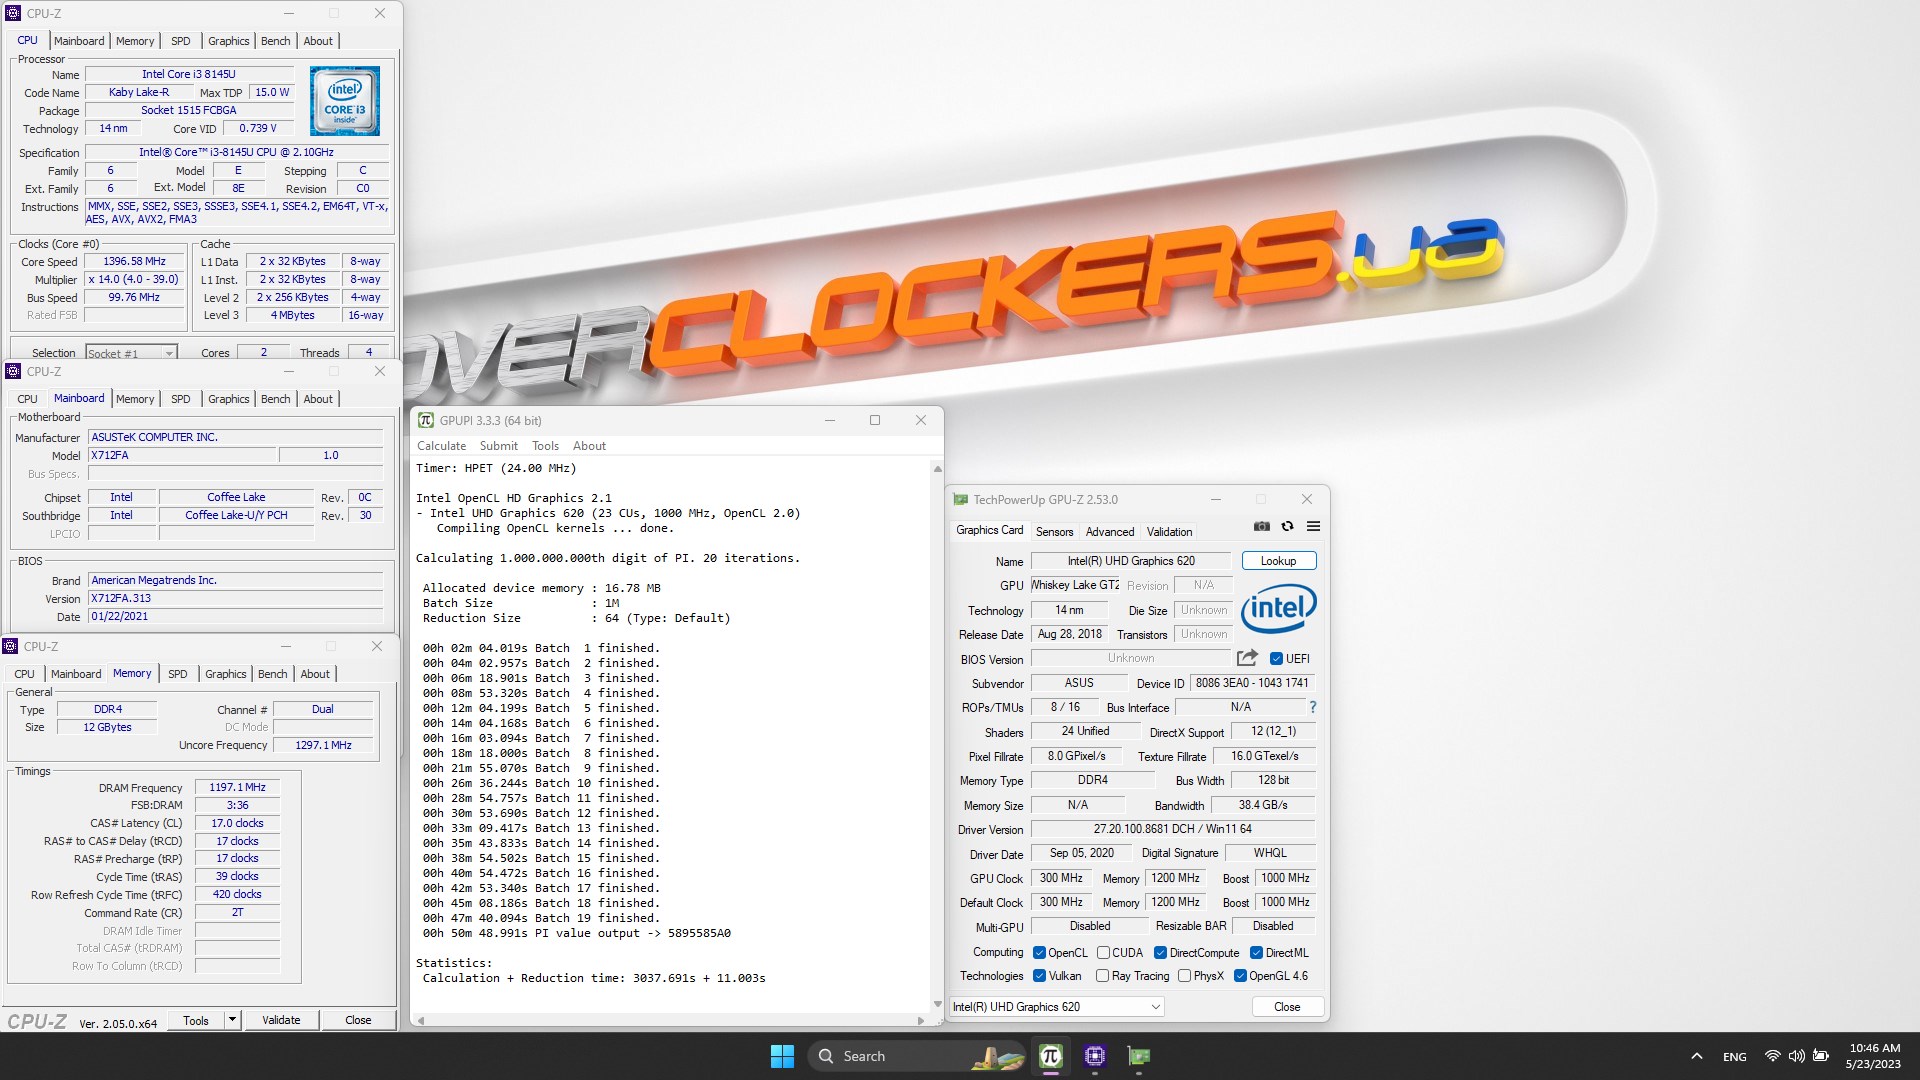The image size is (1920, 1080).
Task: Click GPU-Z Name field Intel UHD Graphics 620
Action: point(1130,561)
